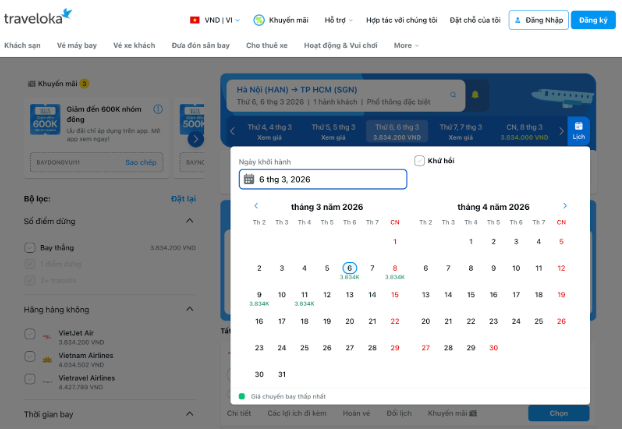Collapse the Số điểm dừng filter section
Viewport: 622px width, 429px height.
tap(189, 222)
